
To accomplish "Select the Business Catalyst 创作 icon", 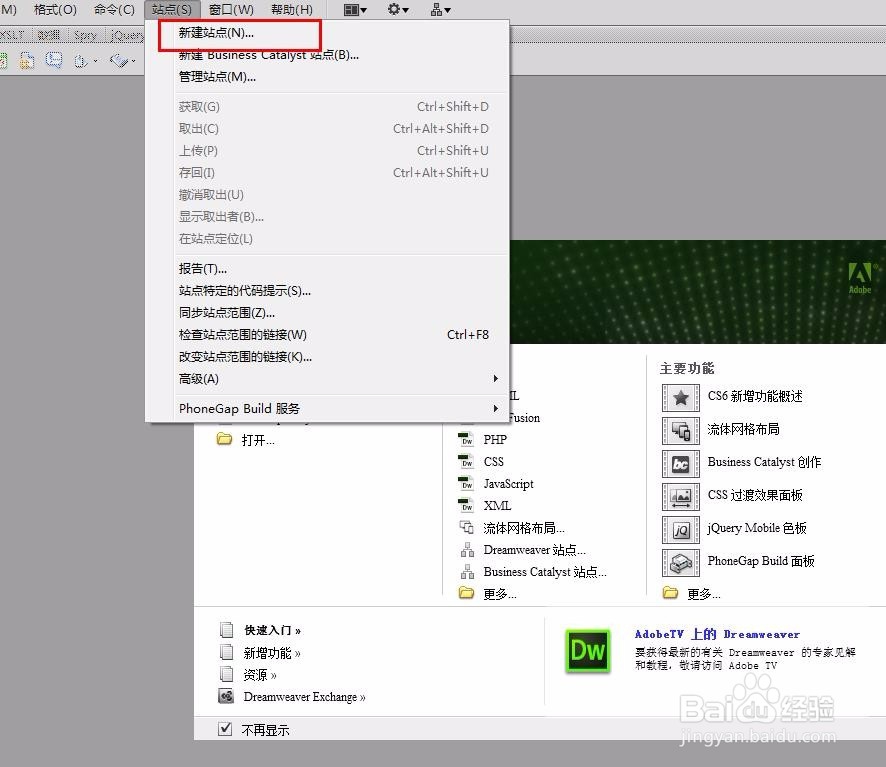I will (681, 463).
